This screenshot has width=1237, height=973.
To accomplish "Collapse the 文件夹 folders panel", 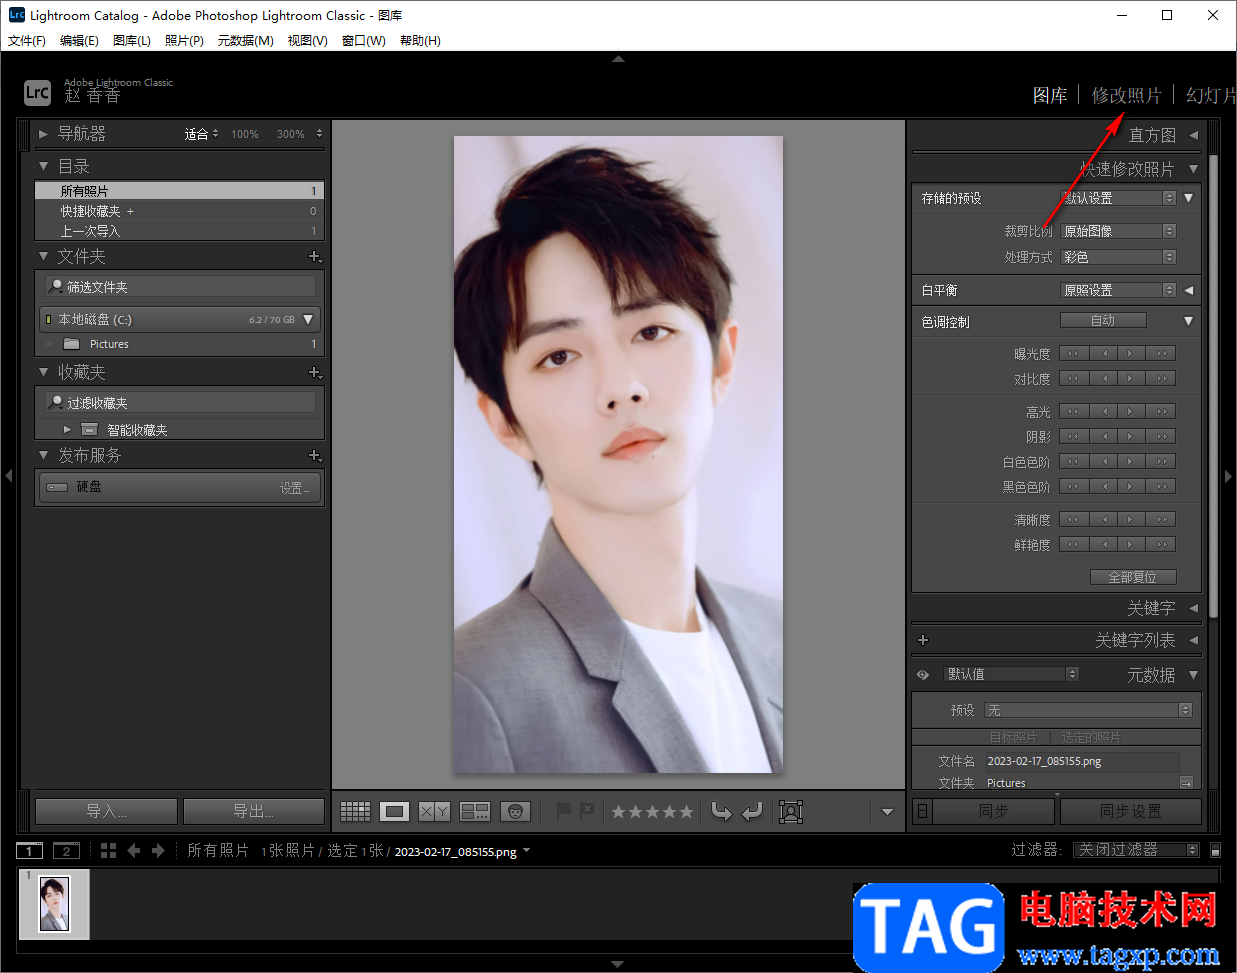I will 43,257.
